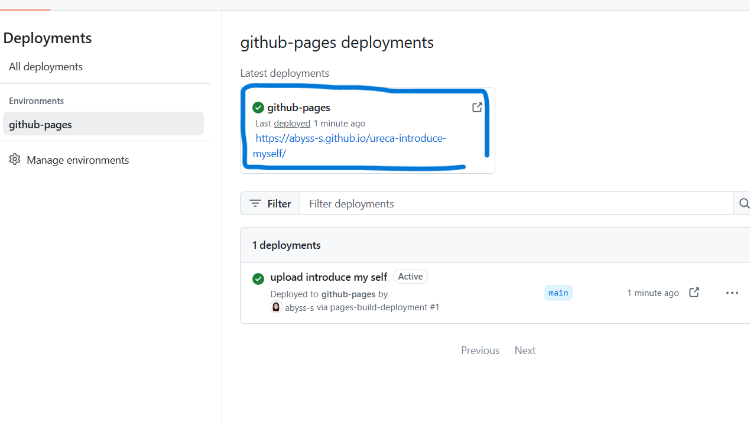Viewport: 750px width, 423px height.
Task: Select the github-pages environment in sidebar
Action: [103, 124]
